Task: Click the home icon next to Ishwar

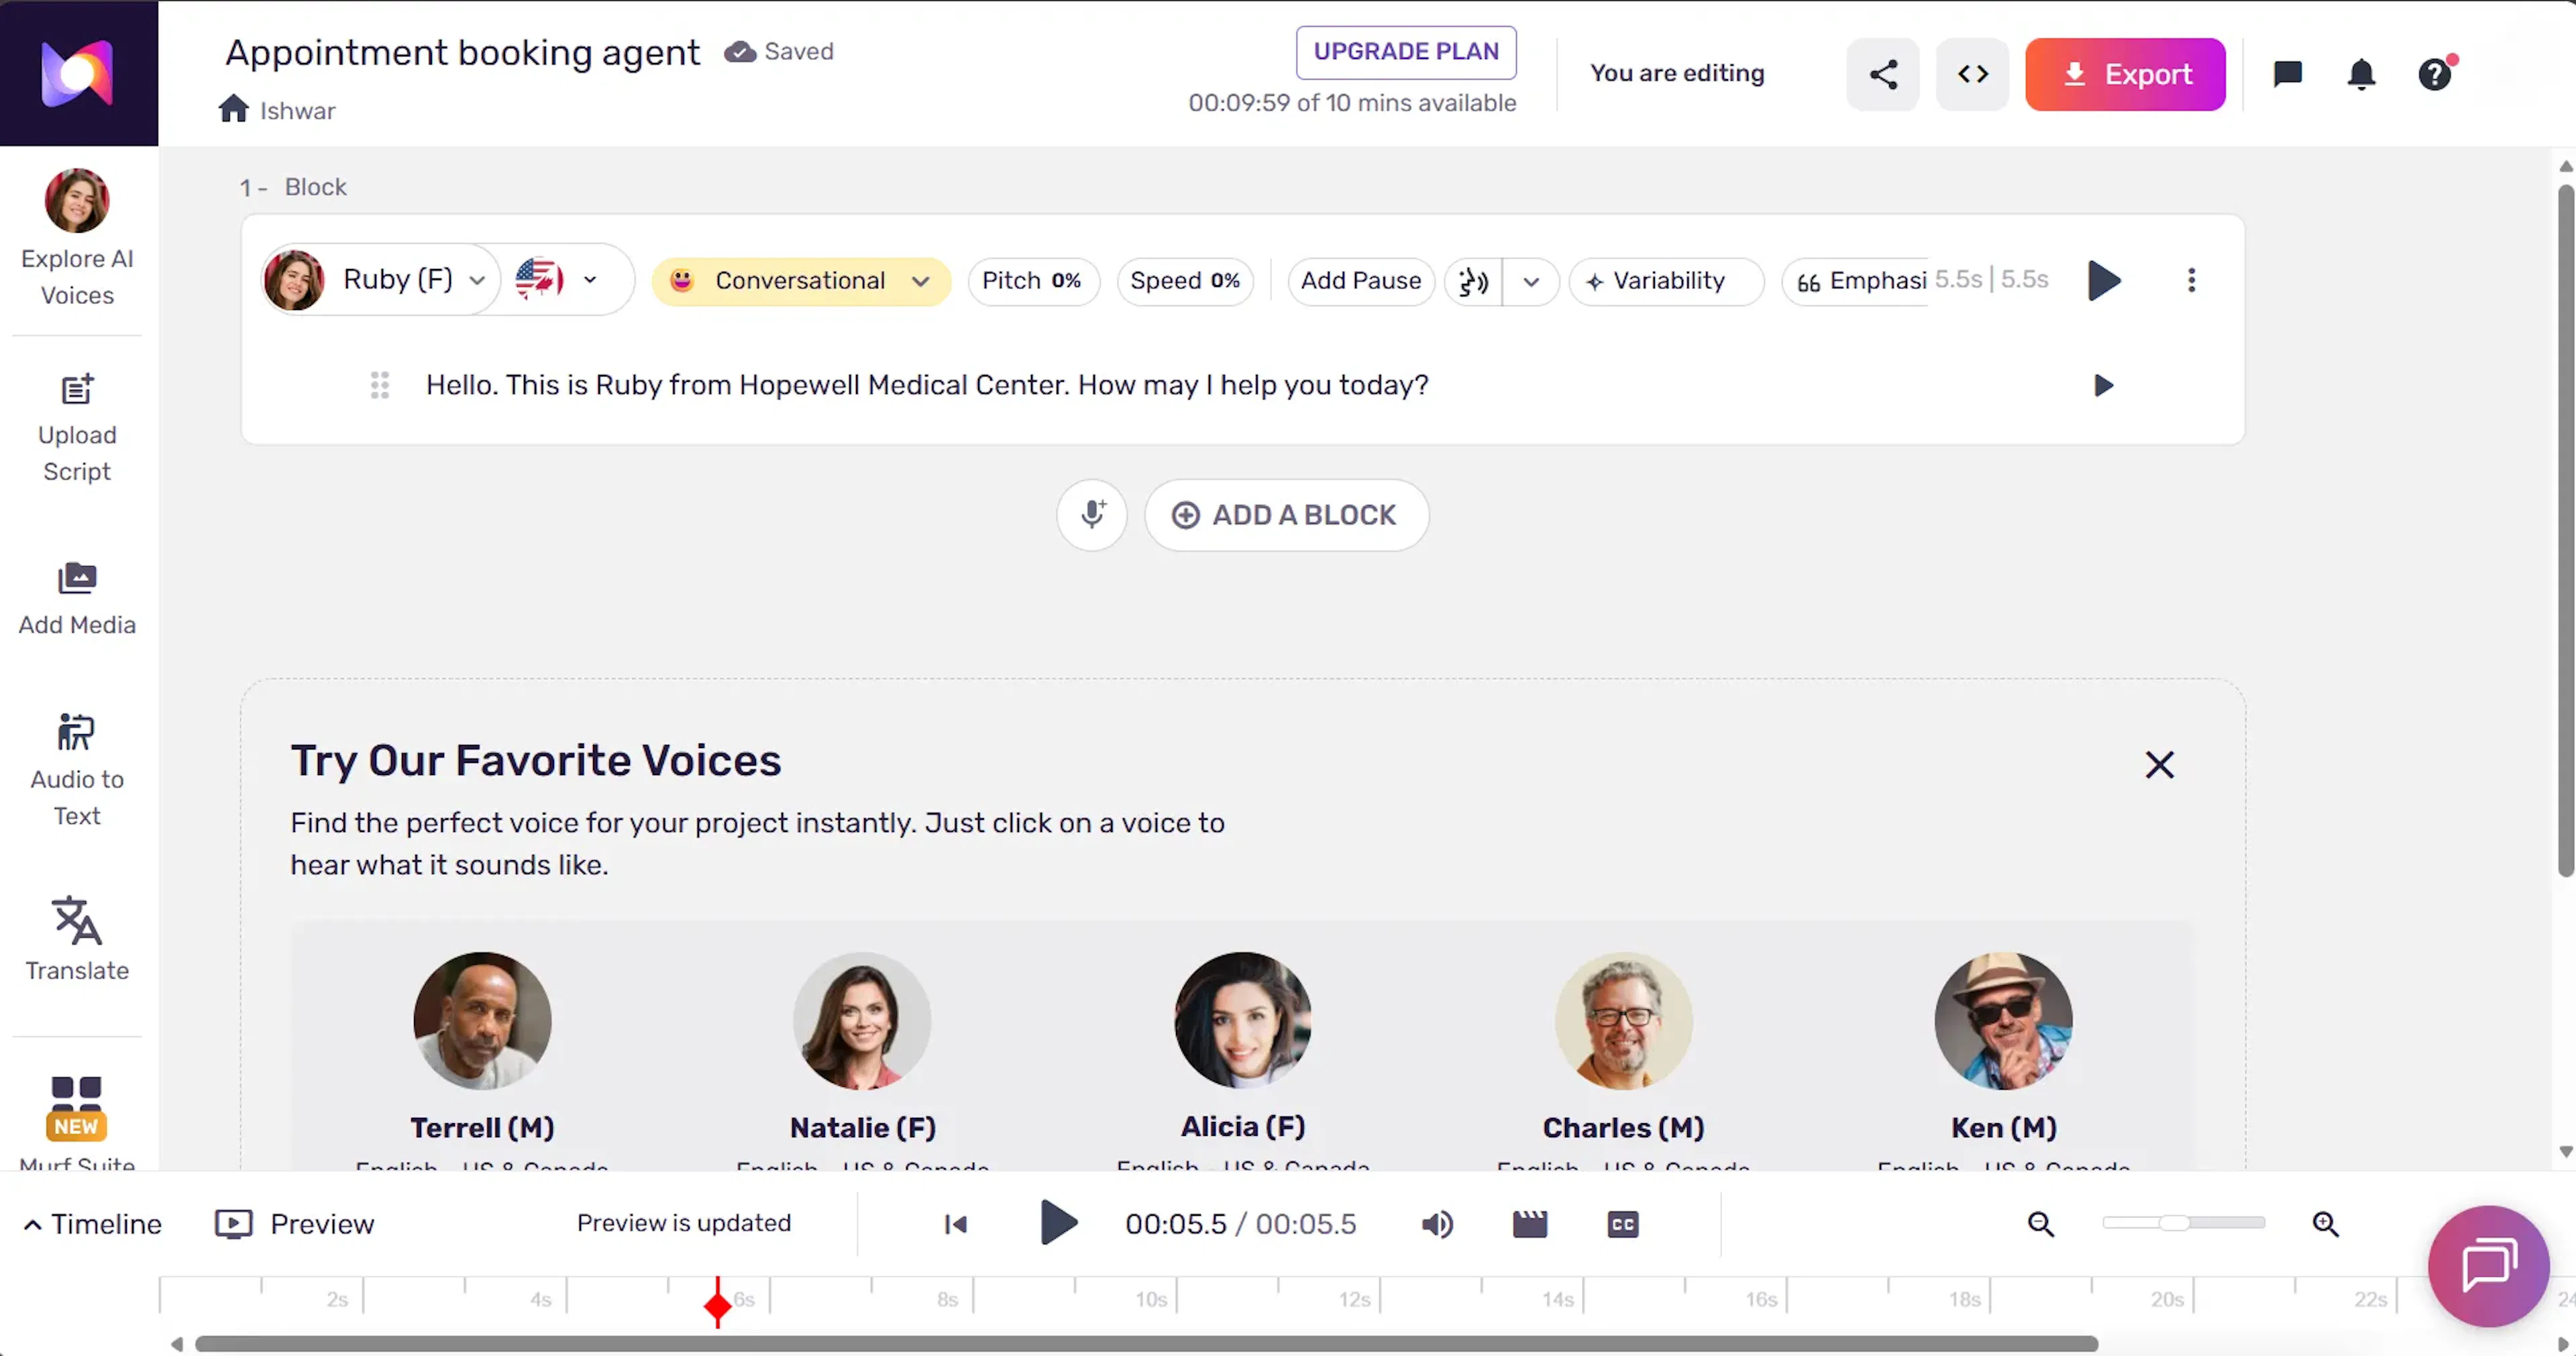Action: [x=233, y=109]
